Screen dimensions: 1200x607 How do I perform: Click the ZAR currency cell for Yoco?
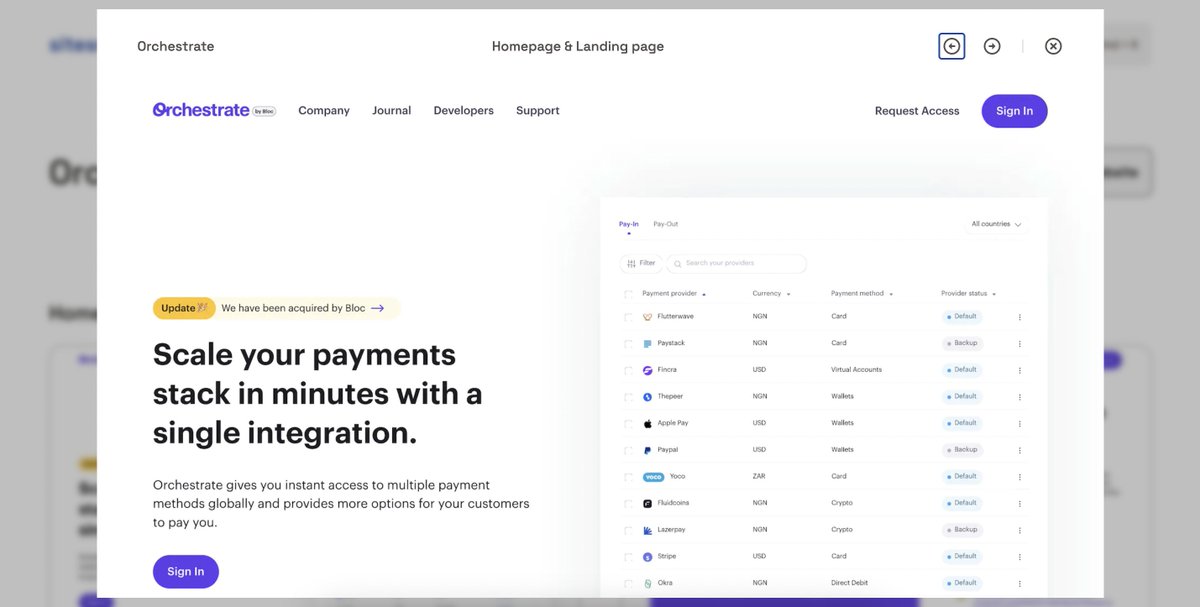pos(759,477)
